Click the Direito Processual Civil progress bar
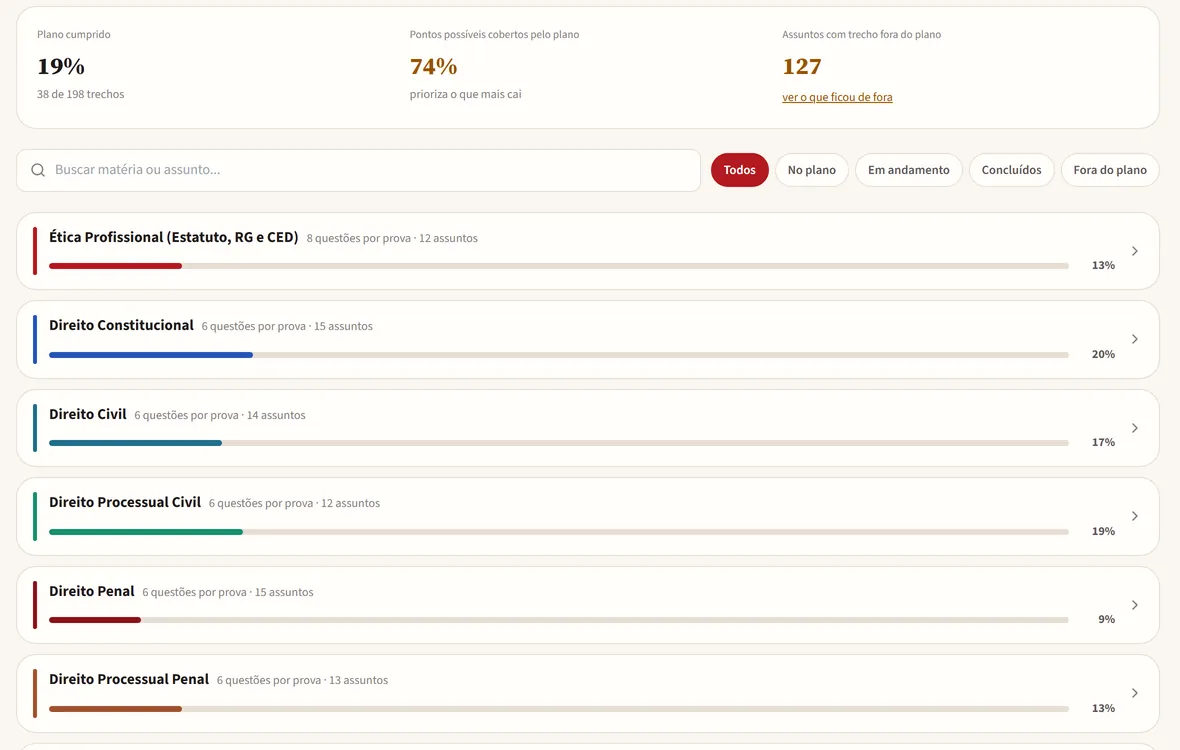This screenshot has height=750, width=1180. point(558,532)
